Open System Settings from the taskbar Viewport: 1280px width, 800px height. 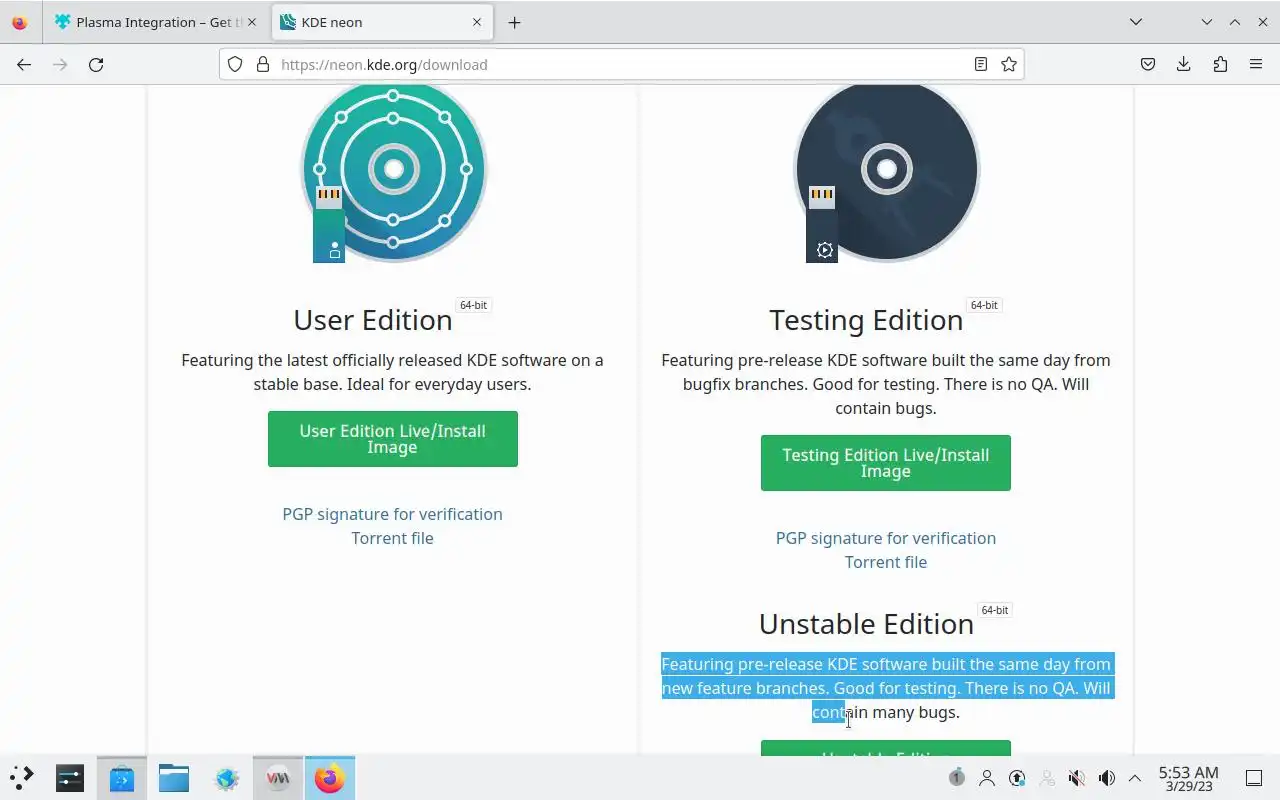click(70, 778)
